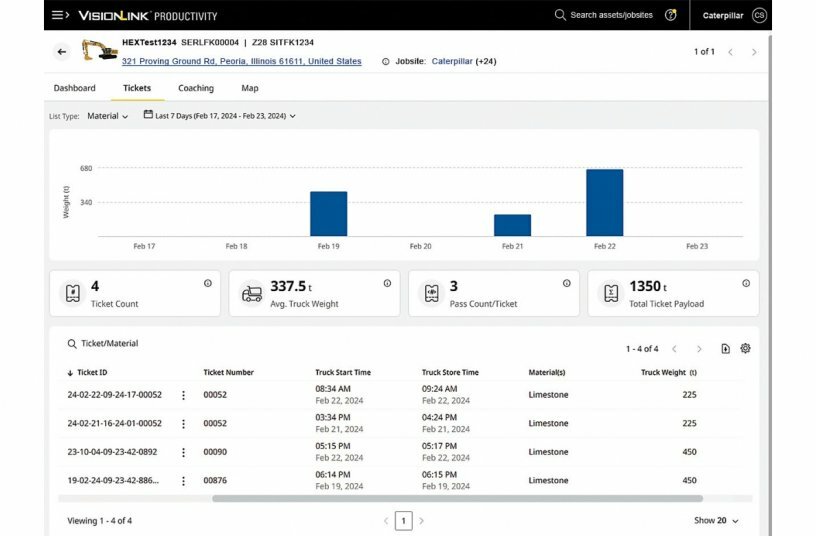Open the 321 Proving Ground Rd address link
Viewport: 816px width, 536px height.
click(x=241, y=61)
